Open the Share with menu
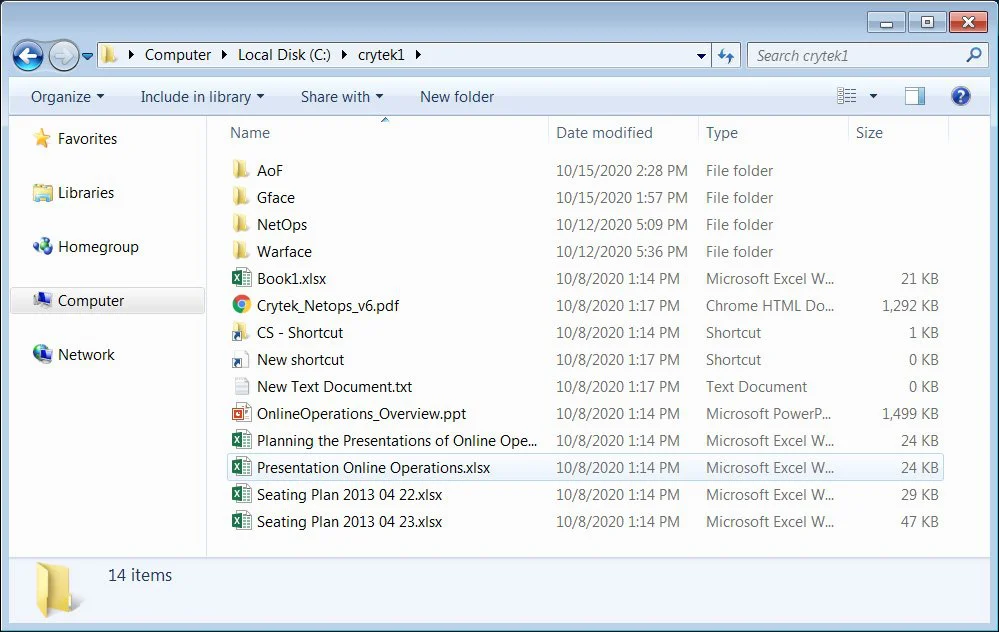999x632 pixels. 341,96
